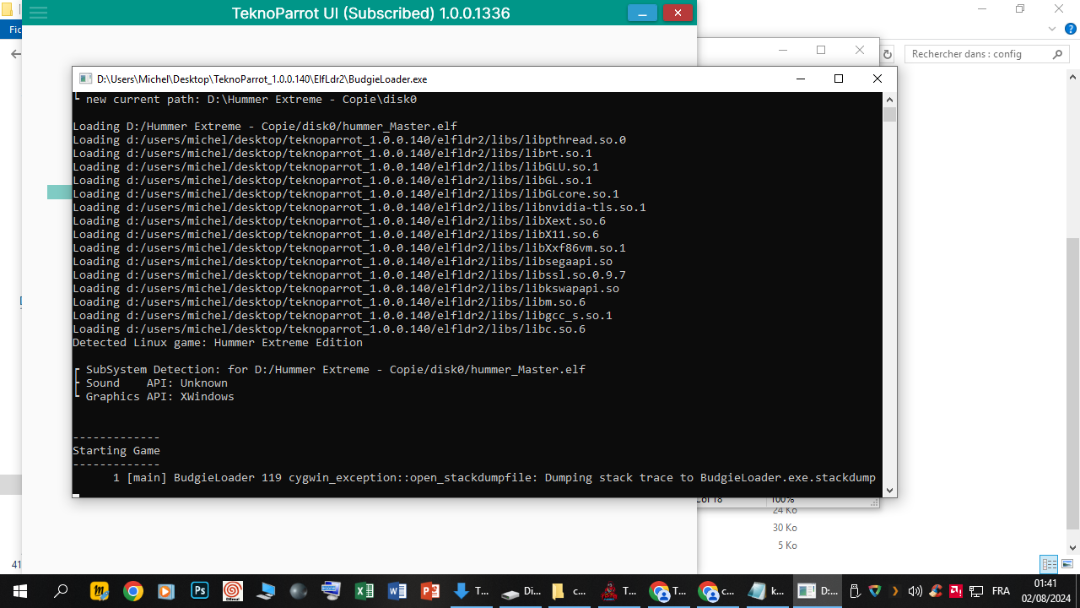Screen dimensions: 1080x608
Task: Minimize the TeknoParrot UI window
Action: (x=642, y=13)
